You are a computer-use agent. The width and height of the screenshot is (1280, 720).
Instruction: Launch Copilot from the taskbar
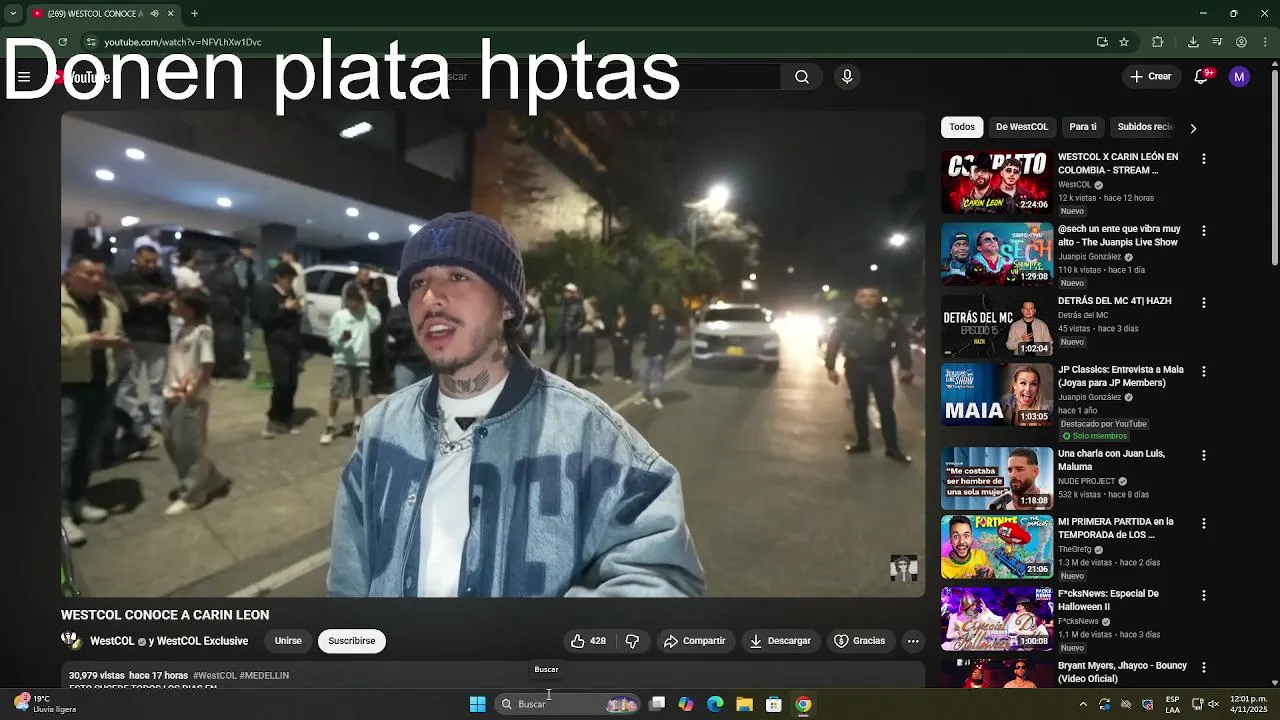coord(686,704)
